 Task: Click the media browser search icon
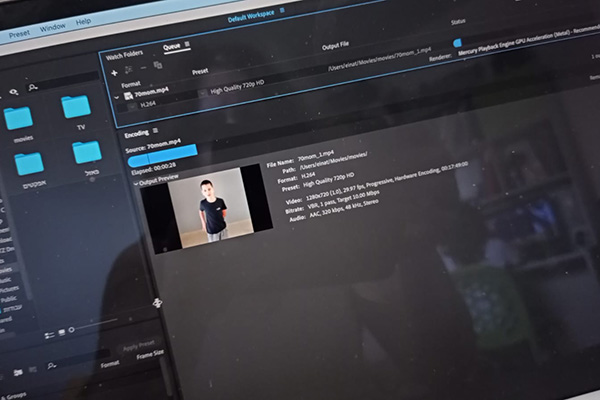(35, 88)
